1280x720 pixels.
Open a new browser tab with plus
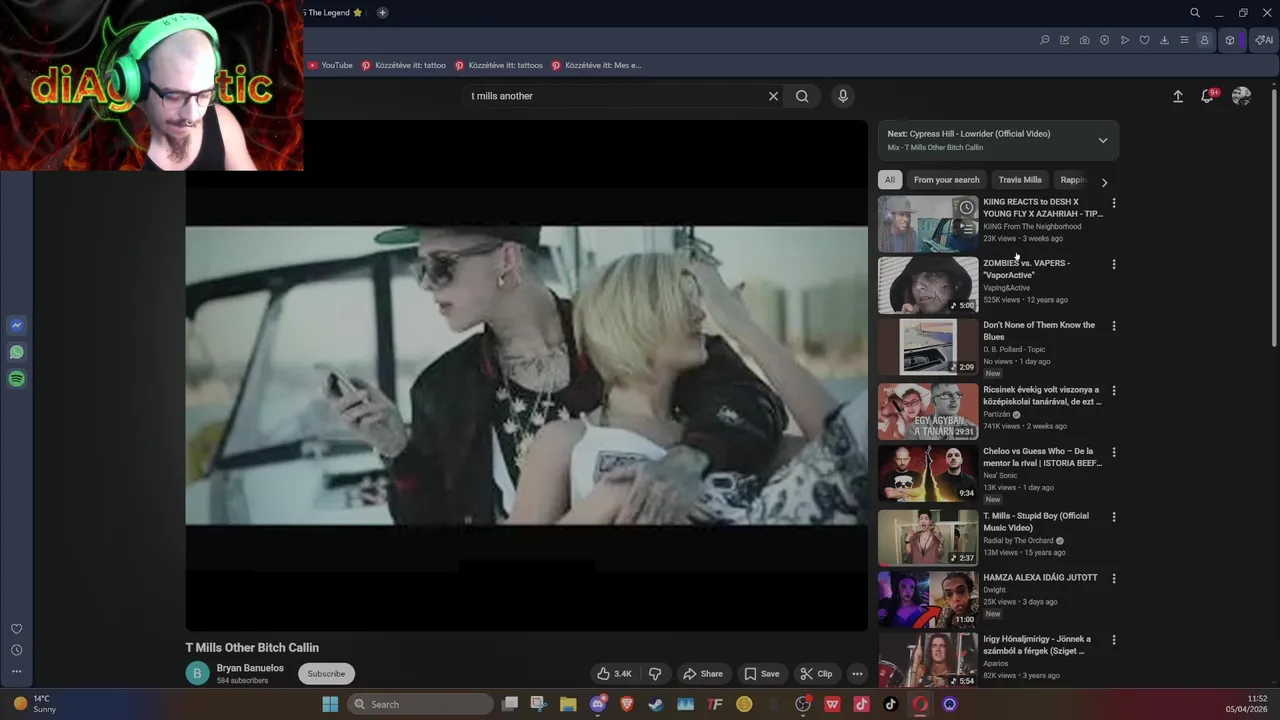[382, 13]
